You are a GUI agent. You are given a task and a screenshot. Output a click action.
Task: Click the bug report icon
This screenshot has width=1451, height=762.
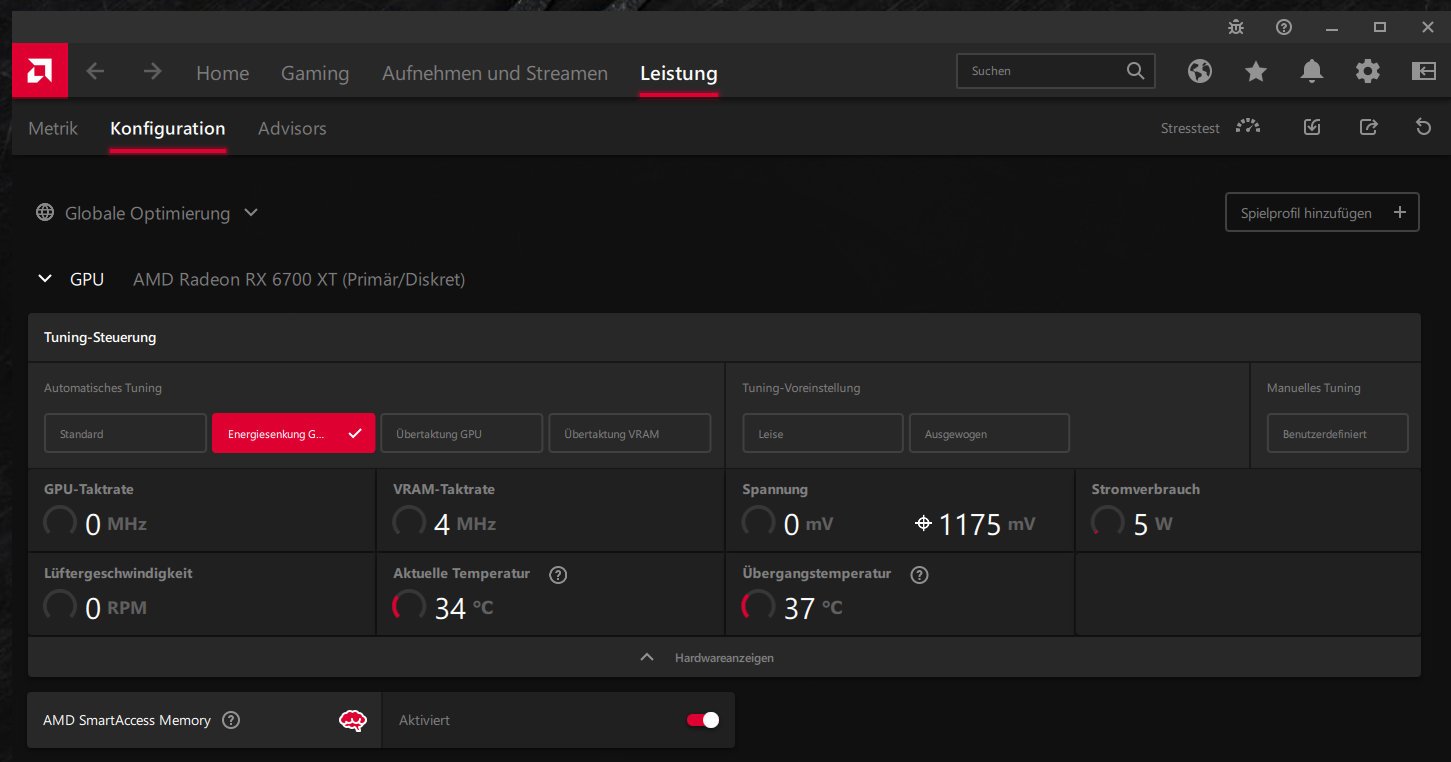[1236, 27]
